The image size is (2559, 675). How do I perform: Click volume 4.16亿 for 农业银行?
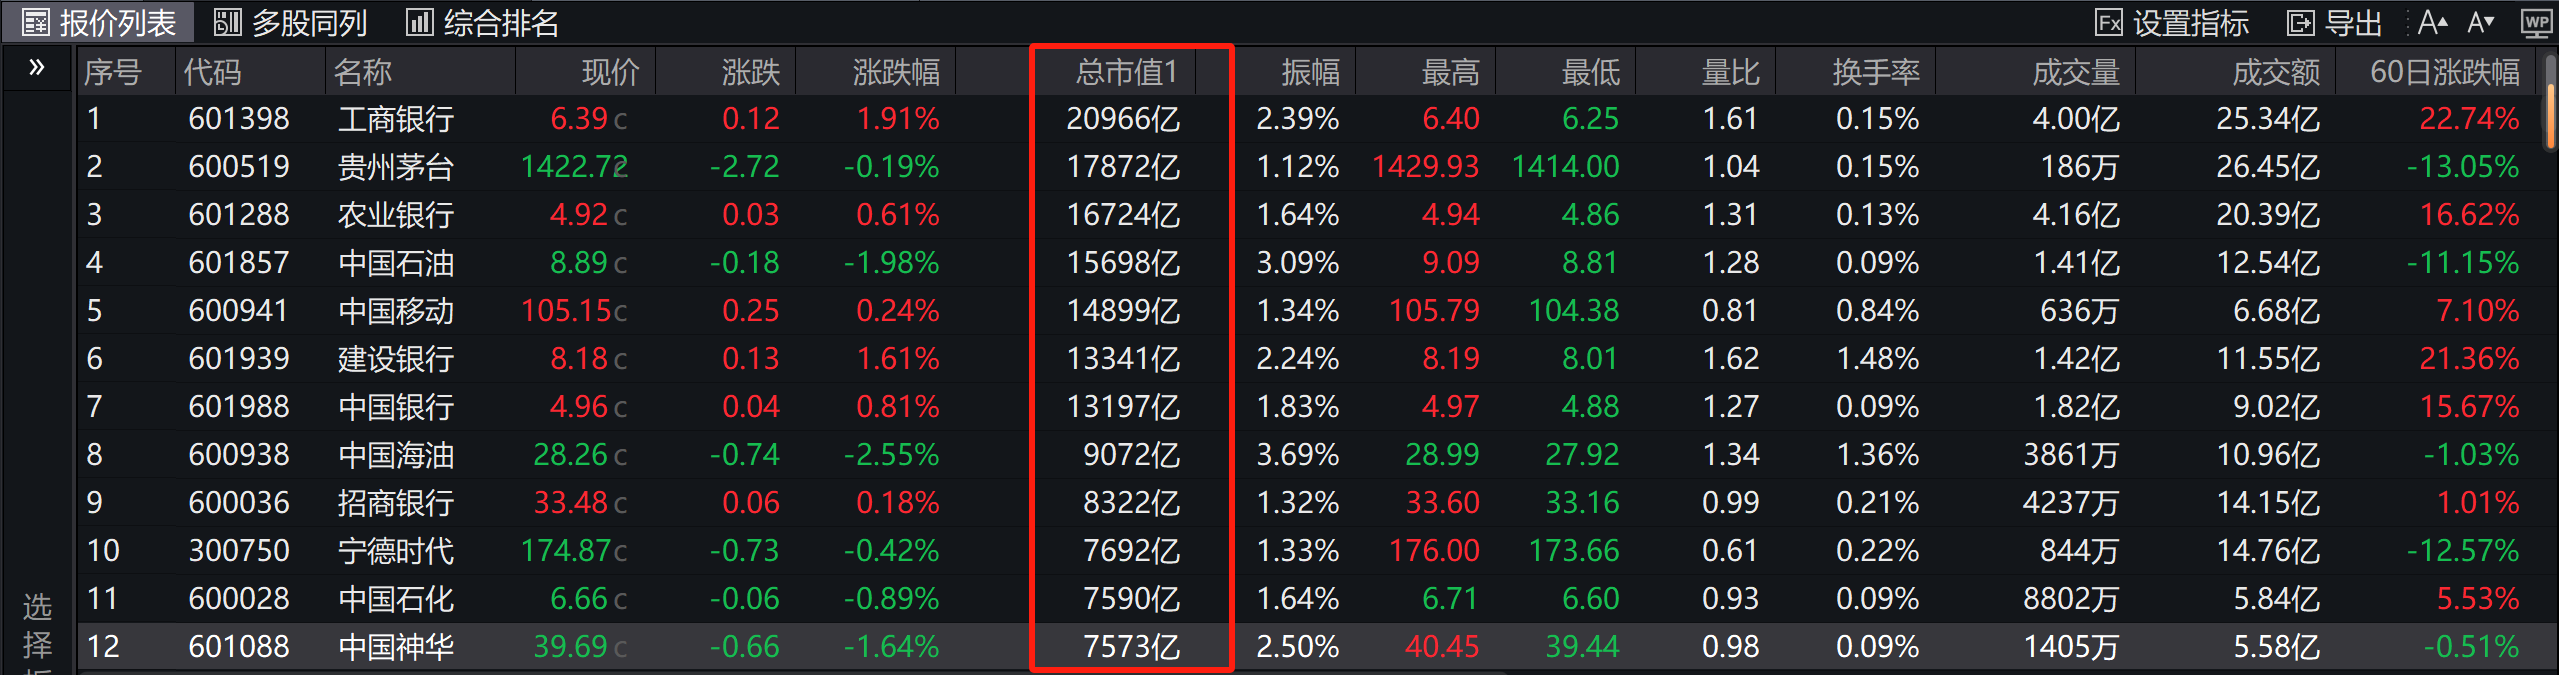coord(2076,215)
